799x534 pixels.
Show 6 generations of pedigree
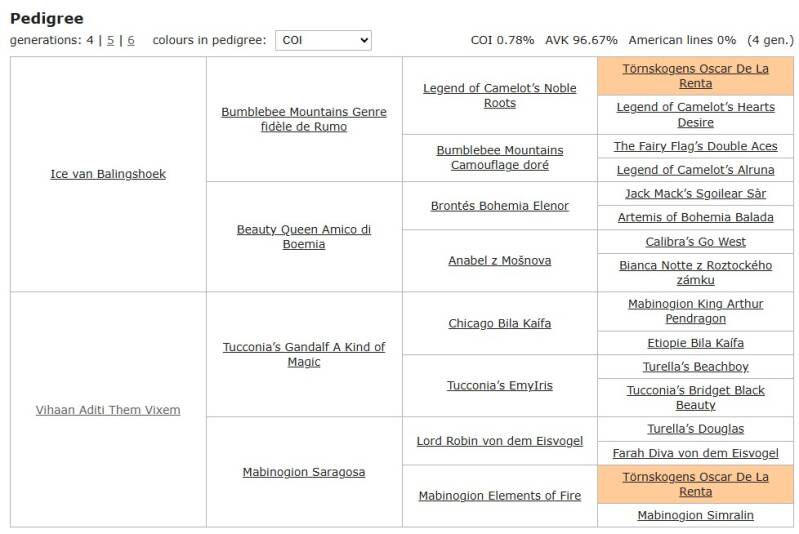[x=130, y=40]
